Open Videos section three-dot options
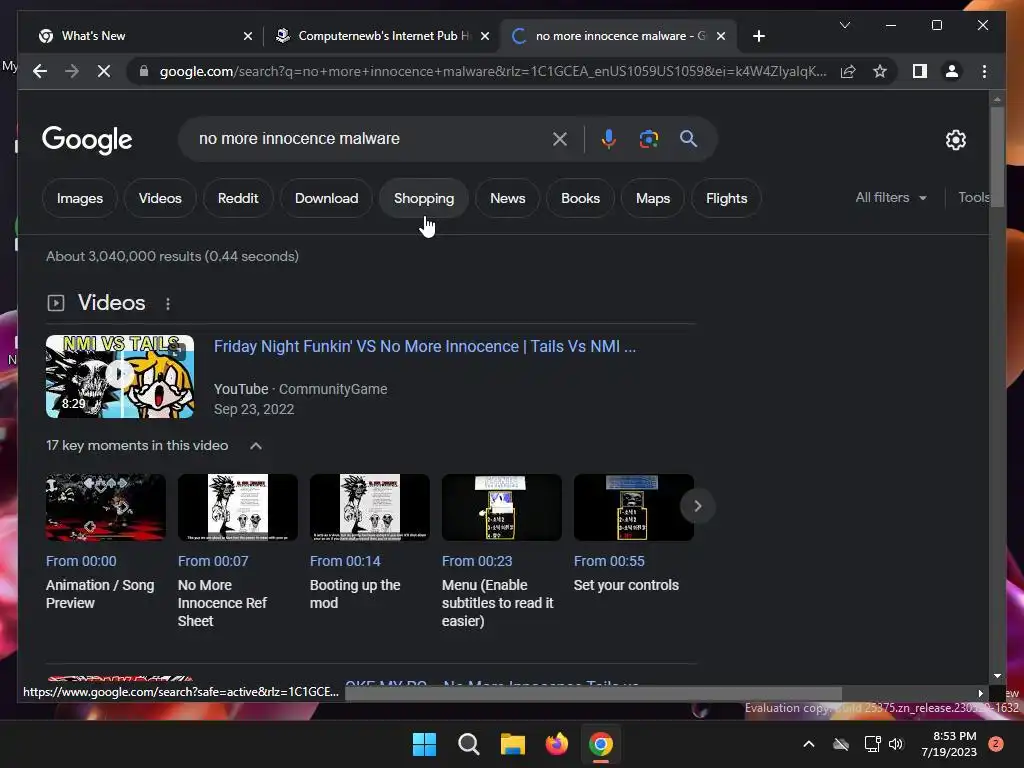This screenshot has height=768, width=1024. (168, 304)
